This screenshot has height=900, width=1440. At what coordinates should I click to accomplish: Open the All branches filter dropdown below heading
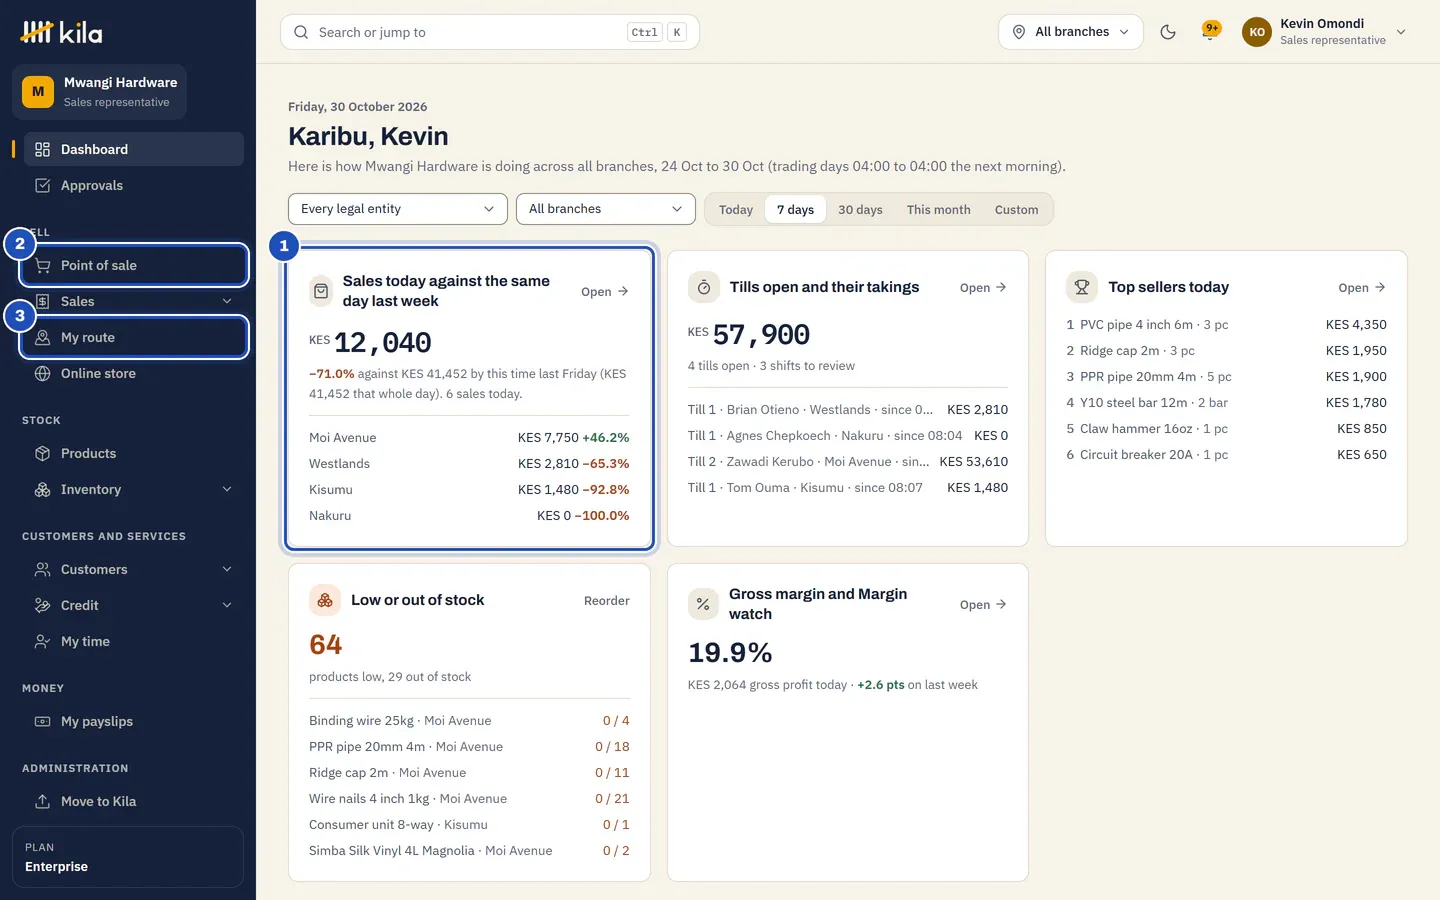click(x=606, y=209)
